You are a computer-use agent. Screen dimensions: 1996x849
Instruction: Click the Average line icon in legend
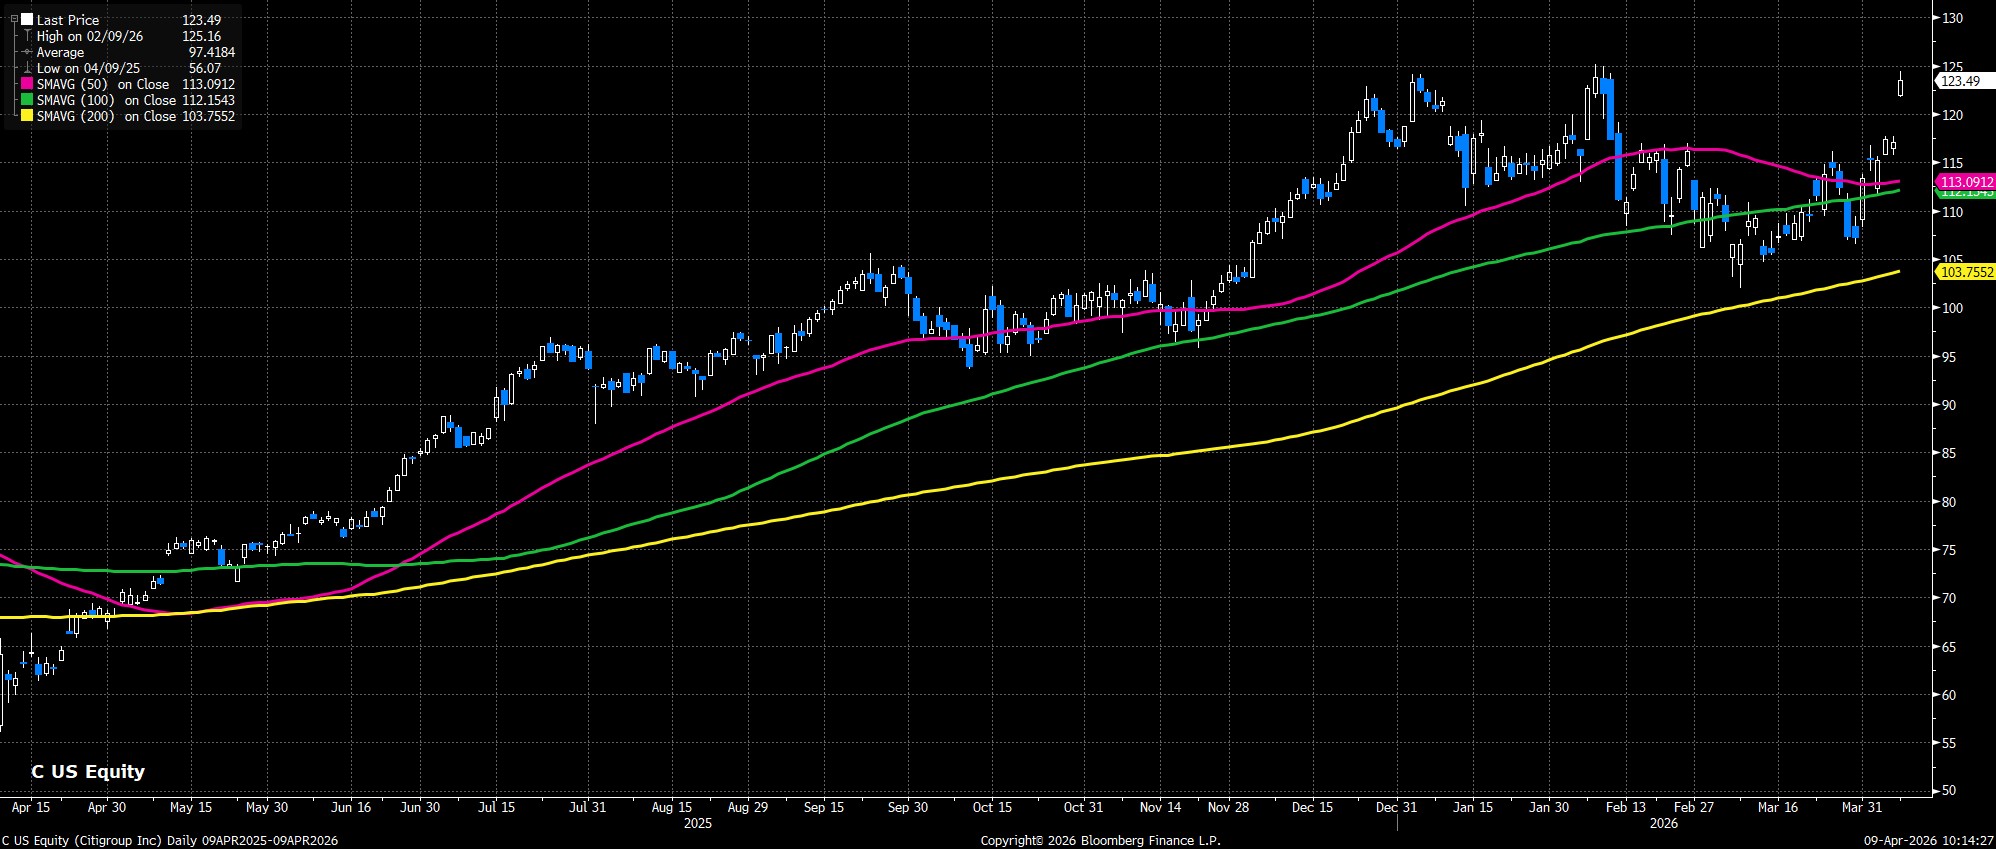(x=27, y=52)
